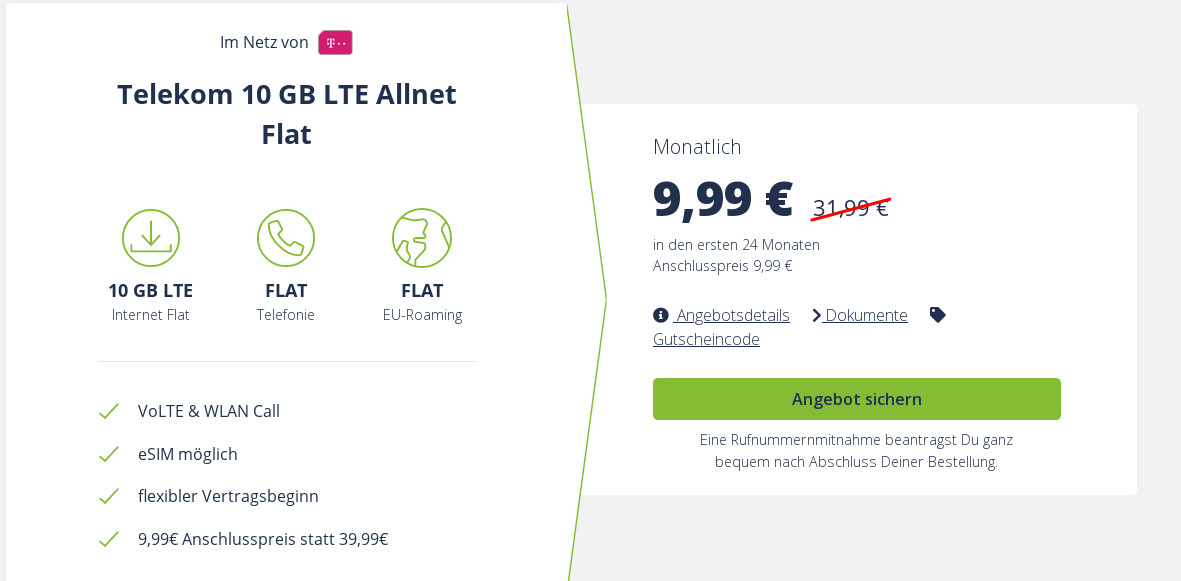
Task: Open the Gutscheincode link
Action: [706, 339]
